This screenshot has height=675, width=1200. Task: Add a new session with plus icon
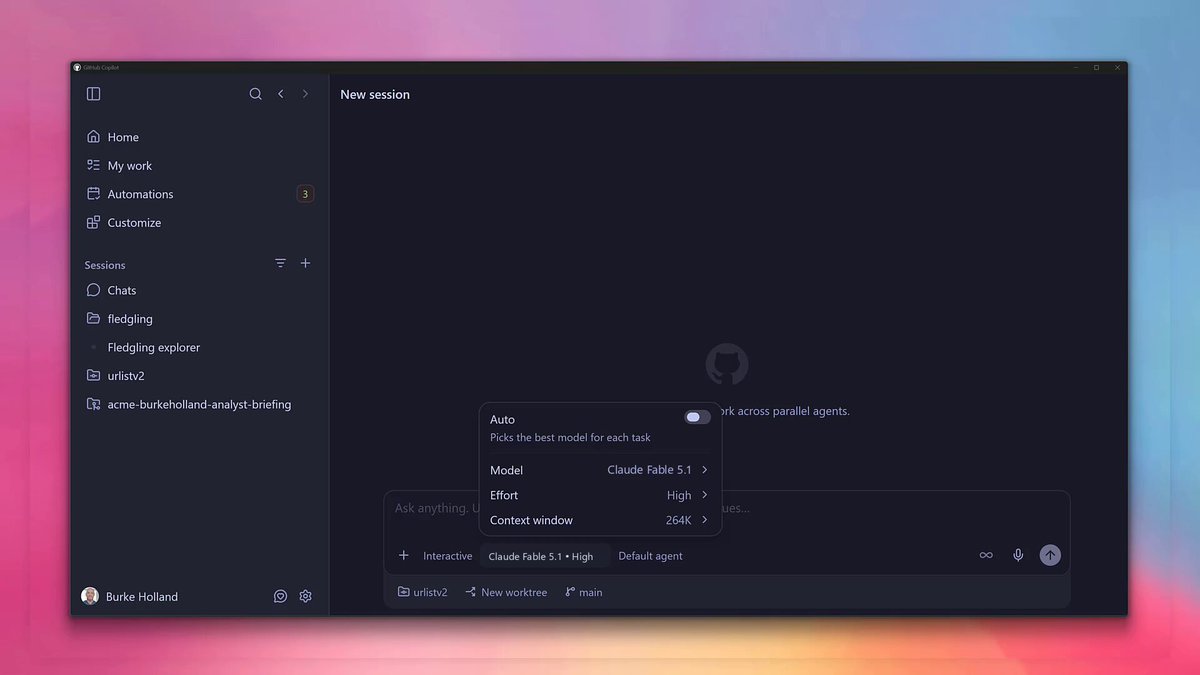tap(306, 263)
